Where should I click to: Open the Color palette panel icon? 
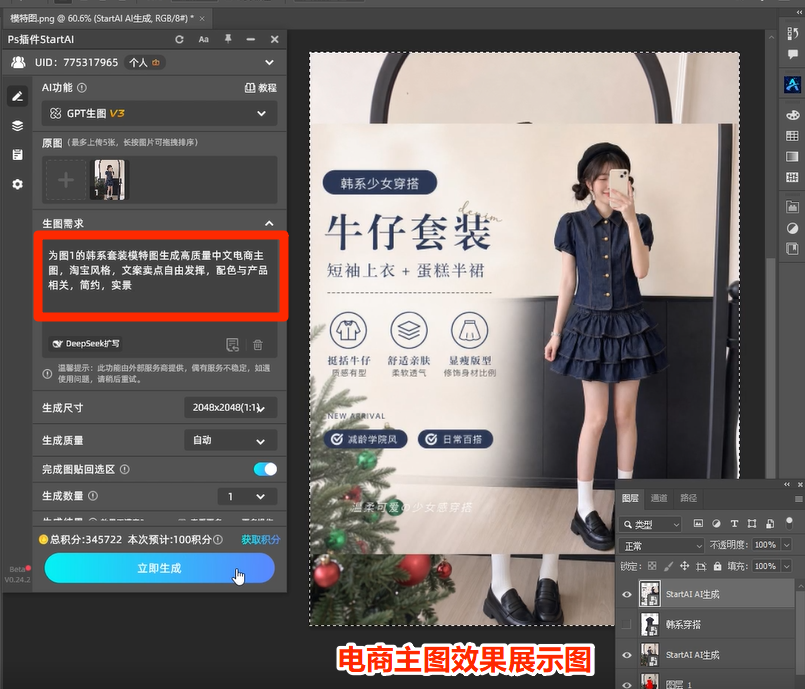(x=792, y=115)
